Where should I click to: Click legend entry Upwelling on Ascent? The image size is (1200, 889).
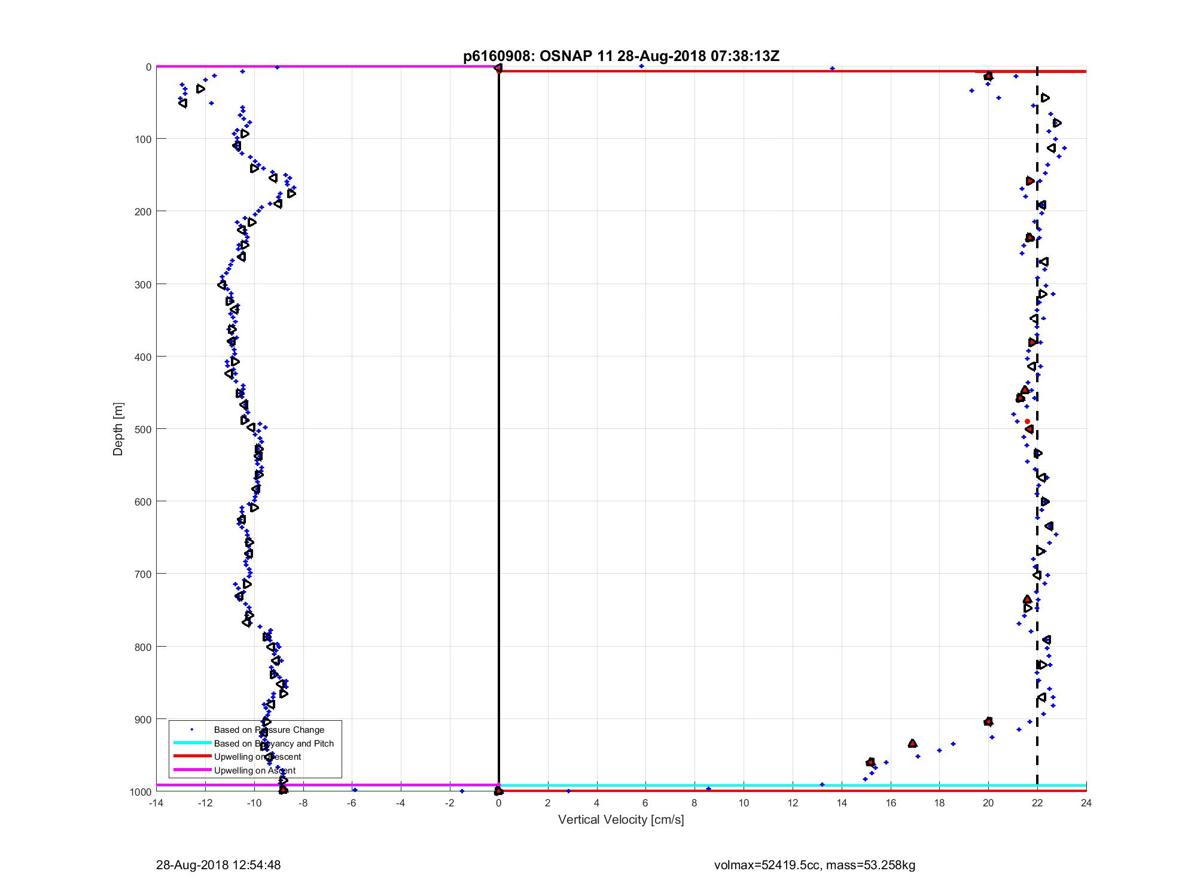pos(255,770)
